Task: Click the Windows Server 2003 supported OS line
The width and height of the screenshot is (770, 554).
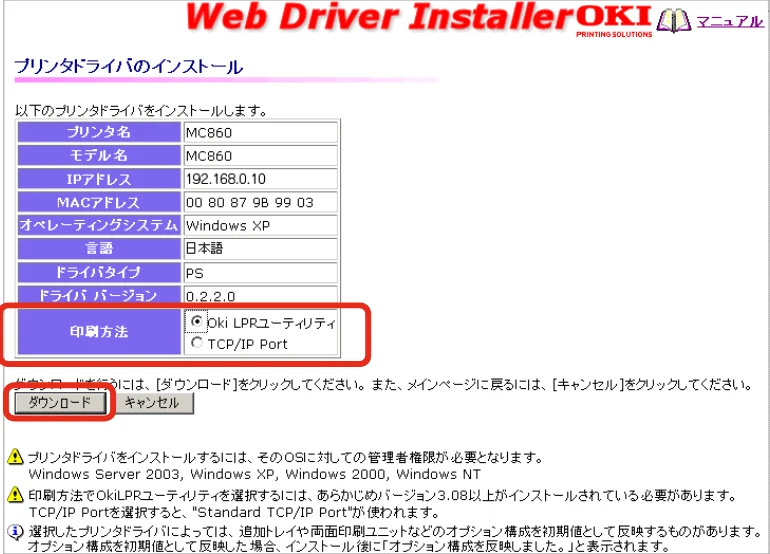Action: pyautogui.click(x=254, y=474)
